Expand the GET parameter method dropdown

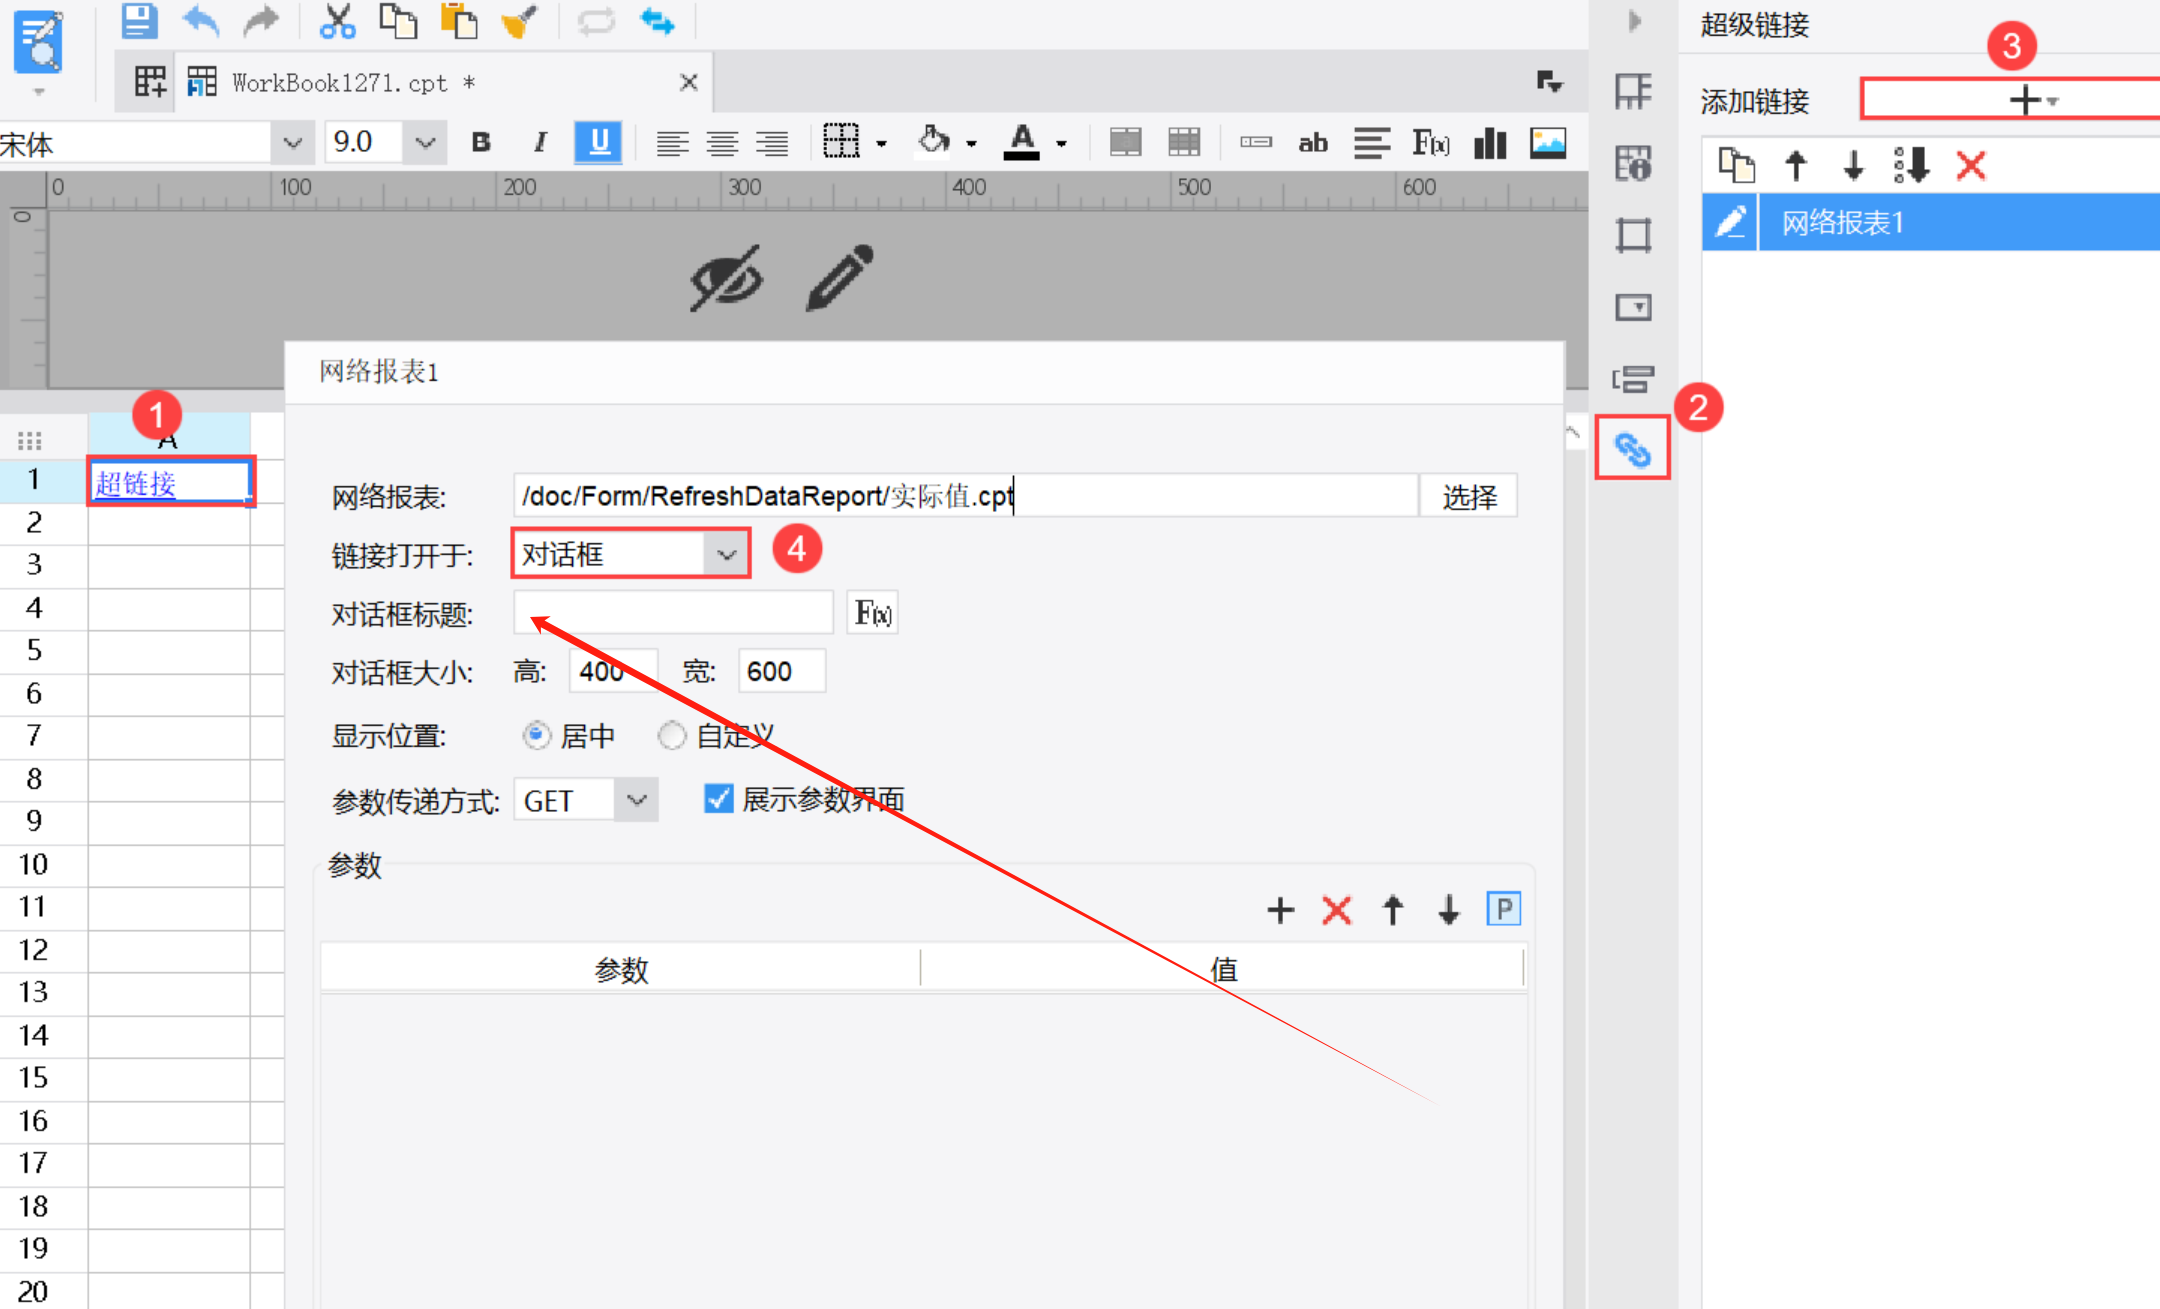click(x=636, y=800)
